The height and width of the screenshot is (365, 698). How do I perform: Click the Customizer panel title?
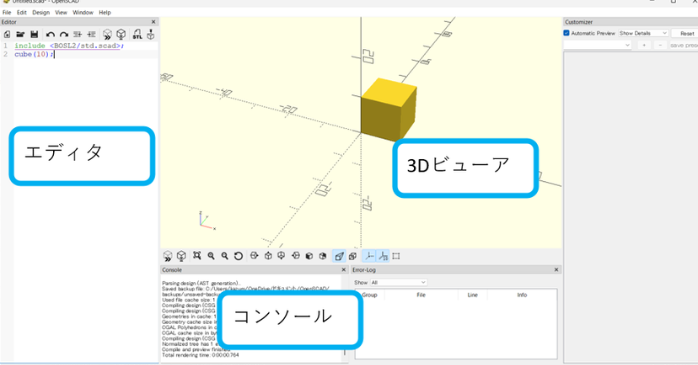[x=579, y=22]
